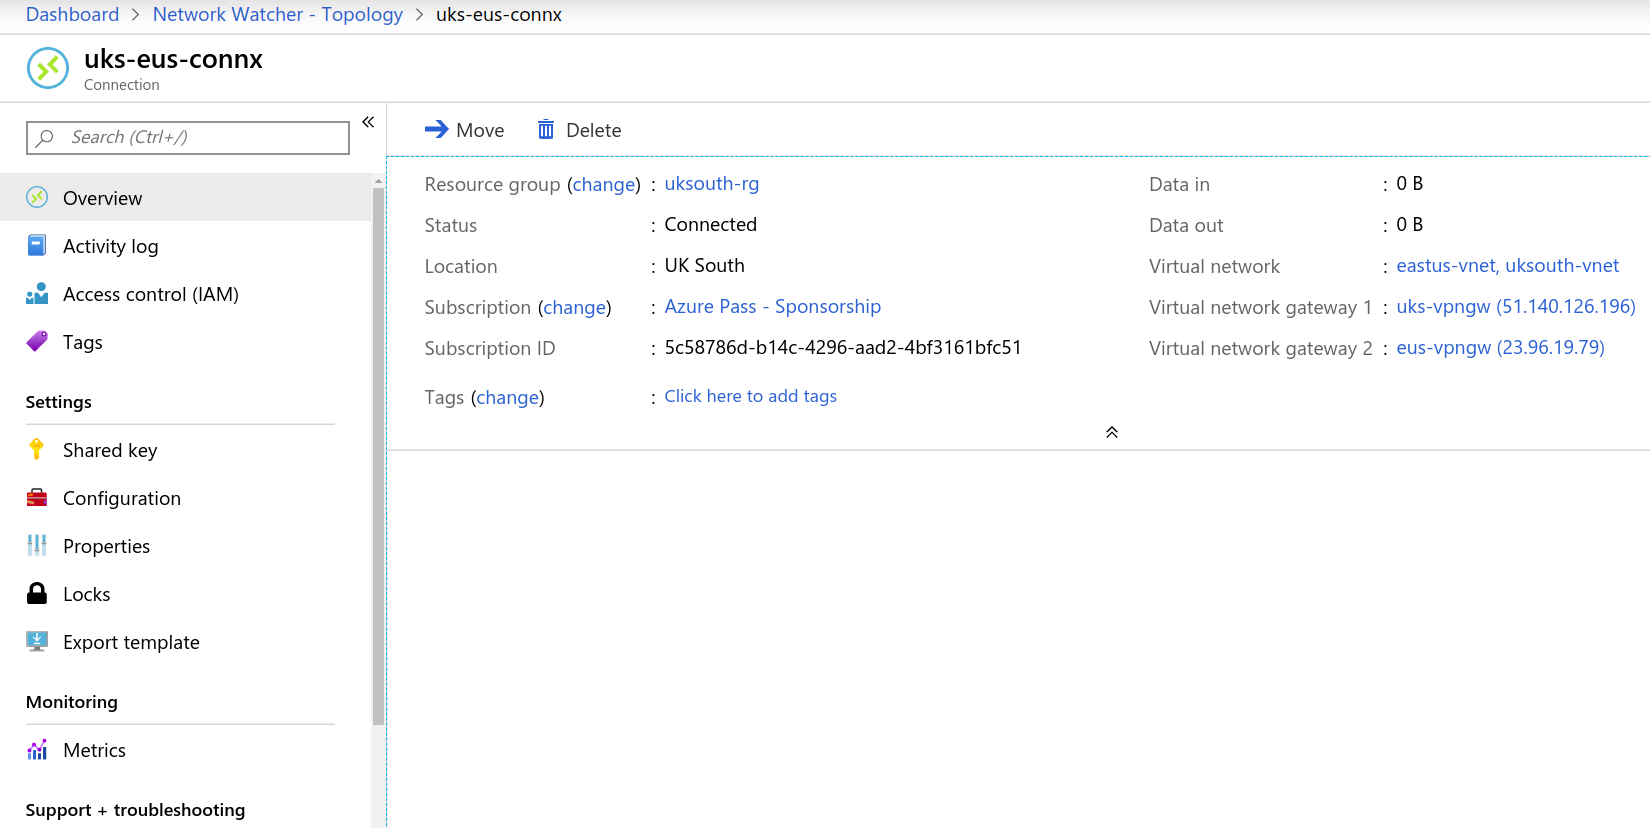This screenshot has height=828, width=1650.
Task: Change the subscription
Action: point(575,307)
